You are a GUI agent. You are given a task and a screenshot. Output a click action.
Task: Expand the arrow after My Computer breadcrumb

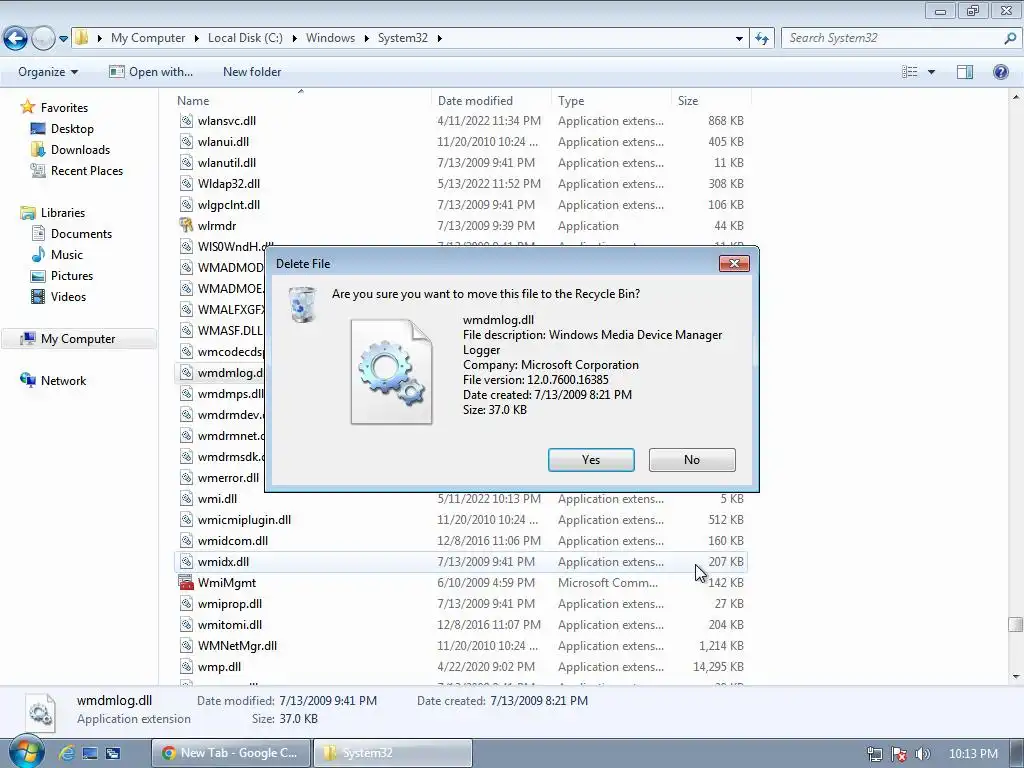click(x=196, y=39)
